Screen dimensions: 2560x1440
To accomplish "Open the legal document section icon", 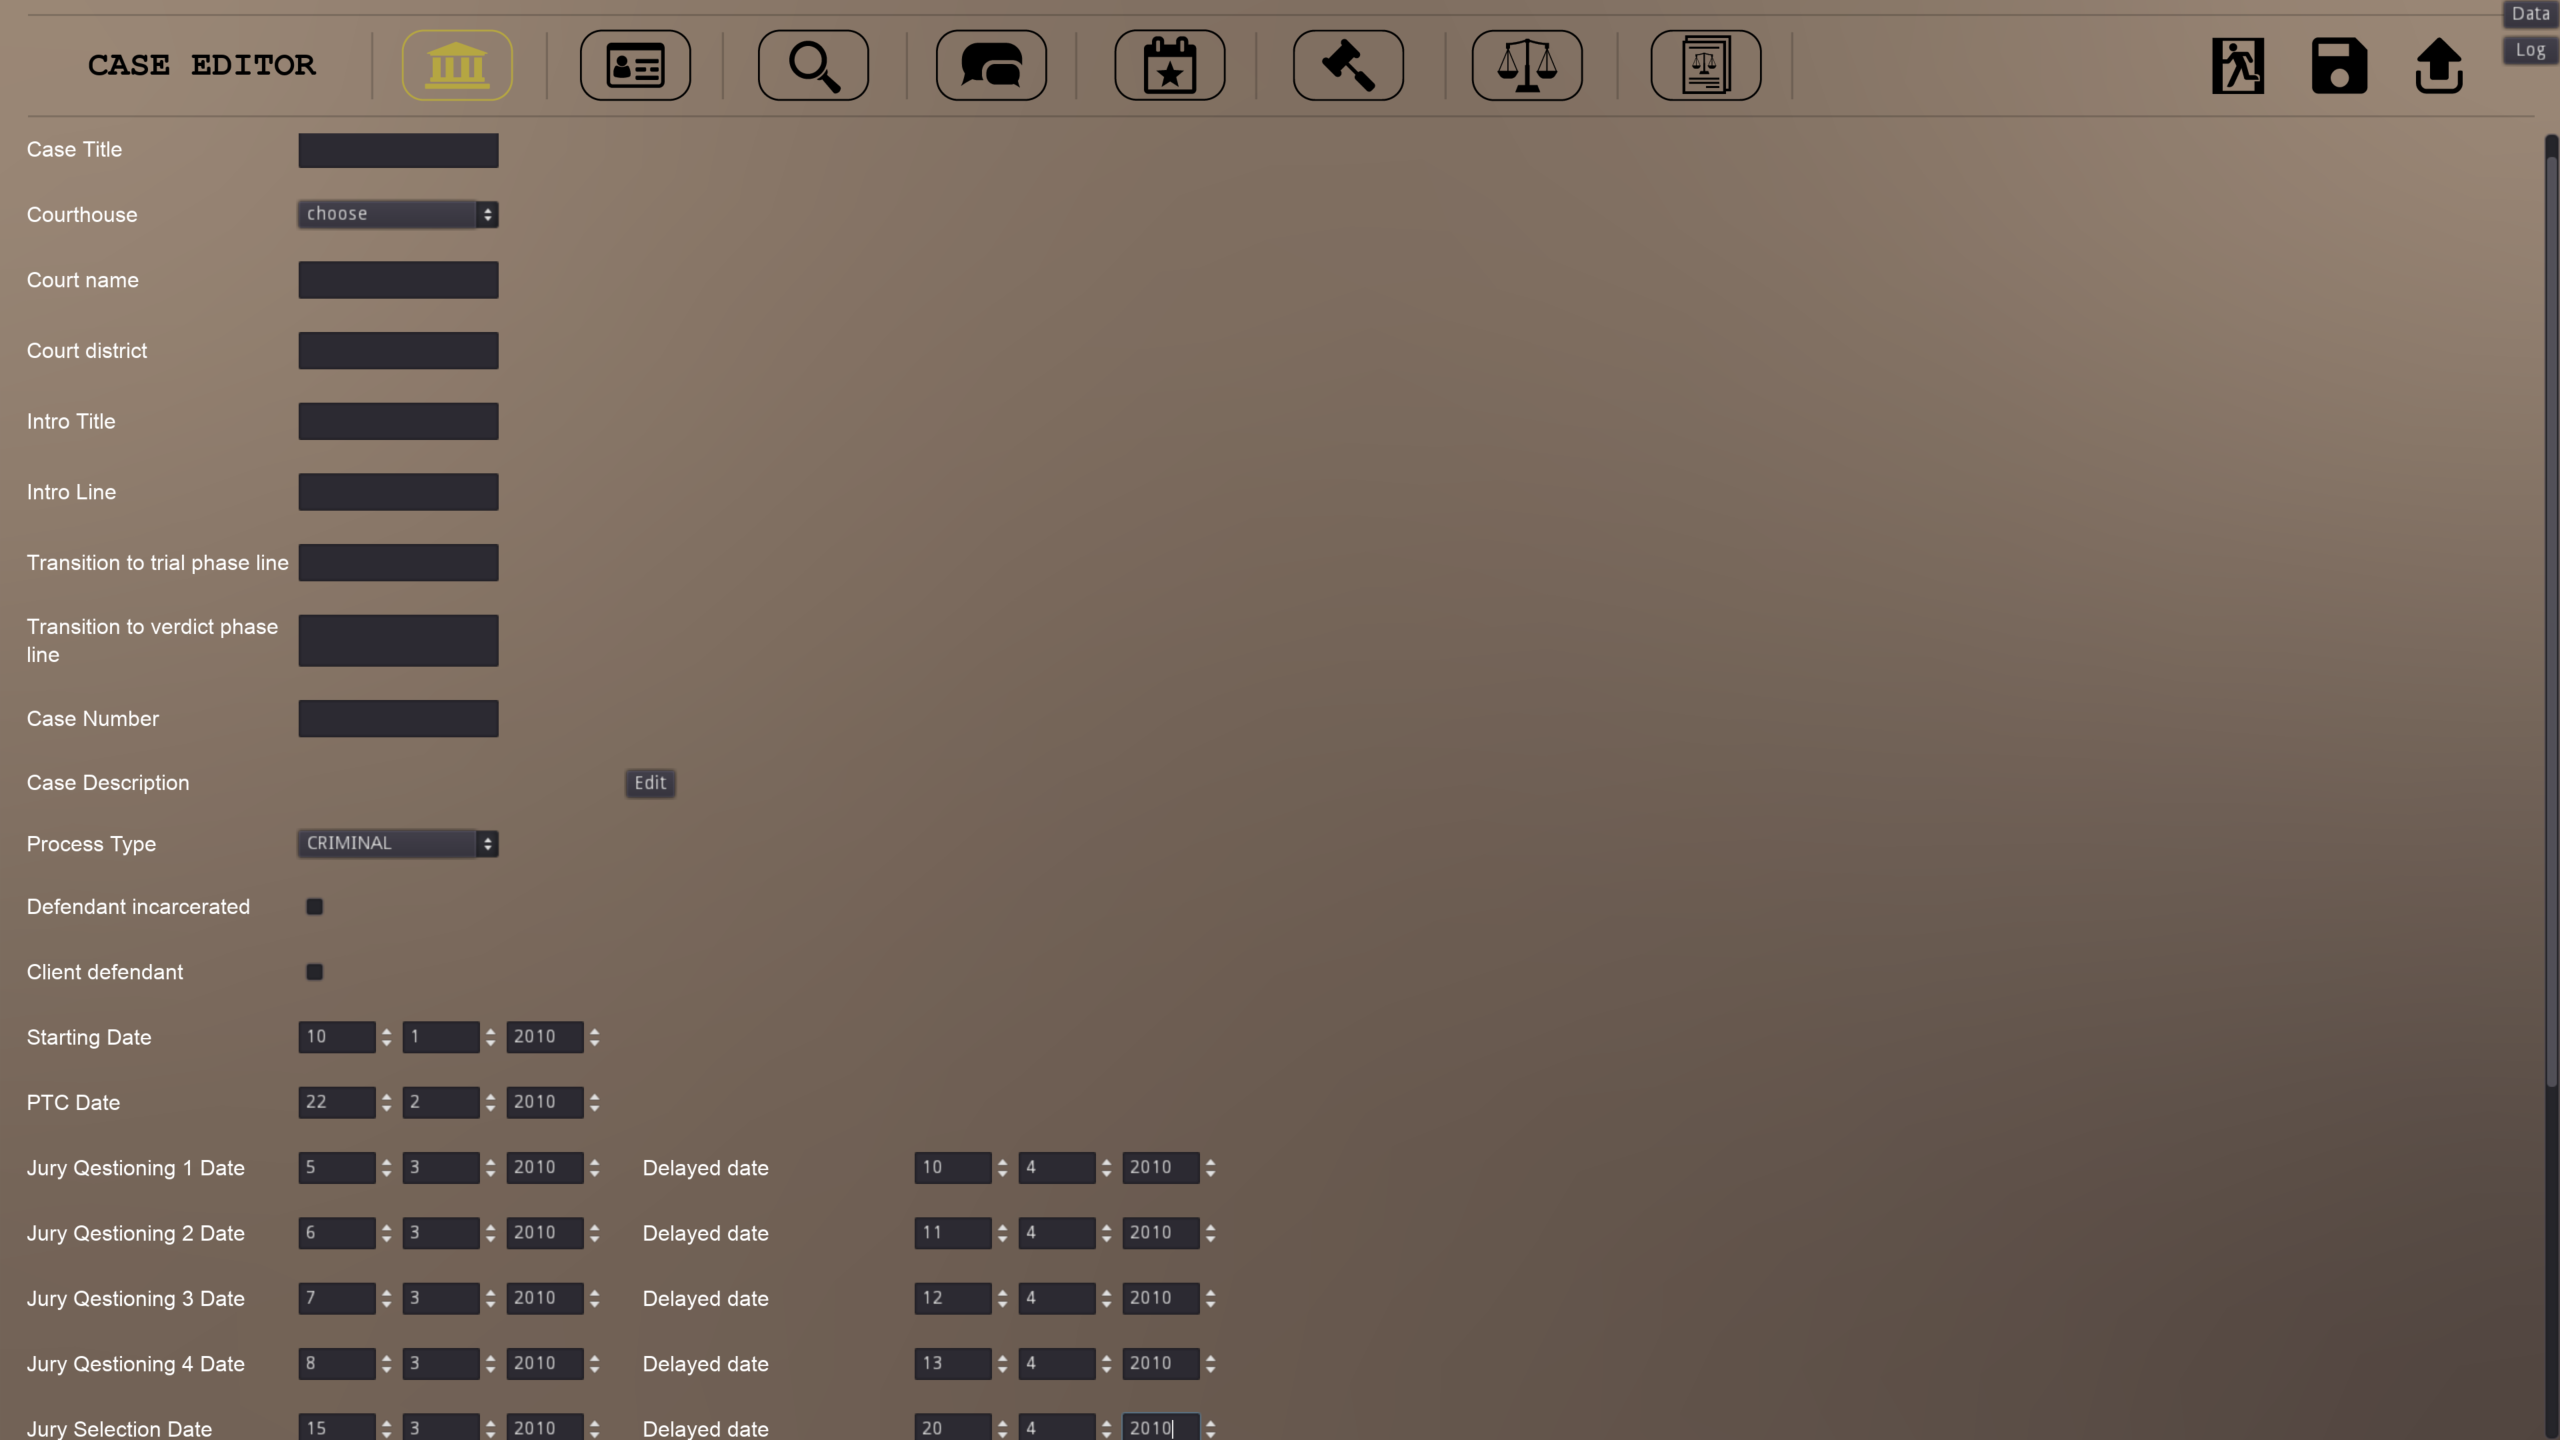I will [x=1705, y=66].
